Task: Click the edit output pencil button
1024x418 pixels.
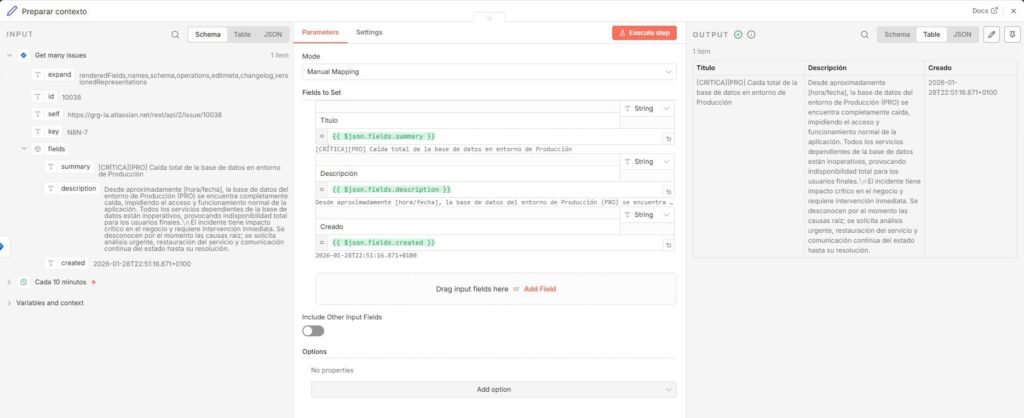Action: point(991,35)
